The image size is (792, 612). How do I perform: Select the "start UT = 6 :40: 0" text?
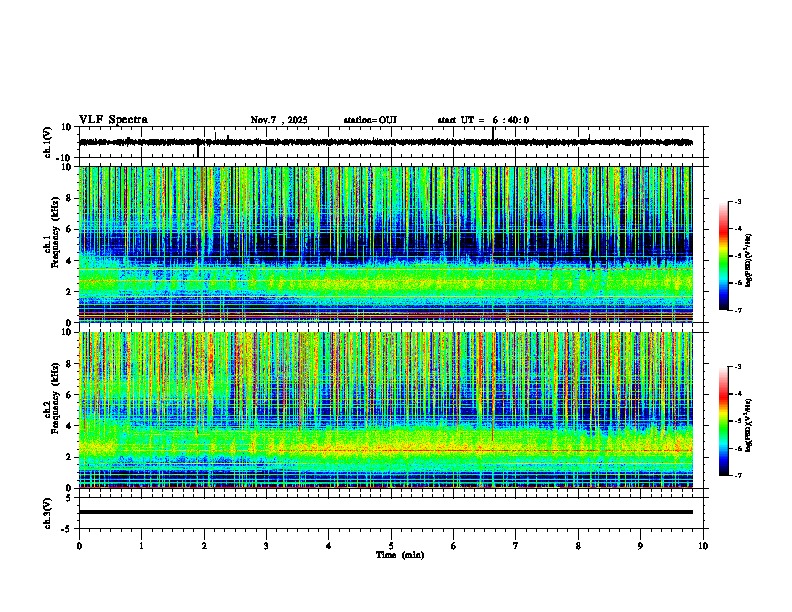pyautogui.click(x=483, y=120)
